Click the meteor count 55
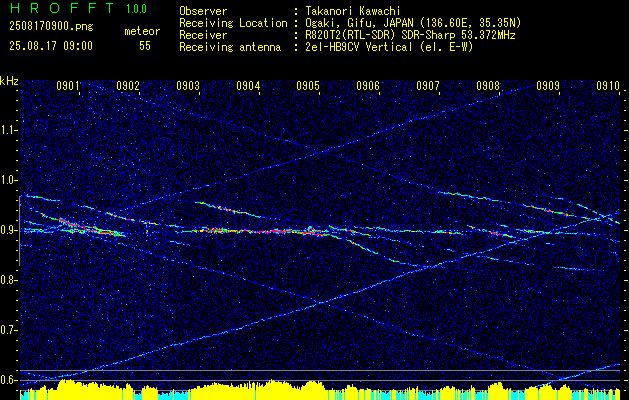This screenshot has height=400, width=629. [145, 46]
